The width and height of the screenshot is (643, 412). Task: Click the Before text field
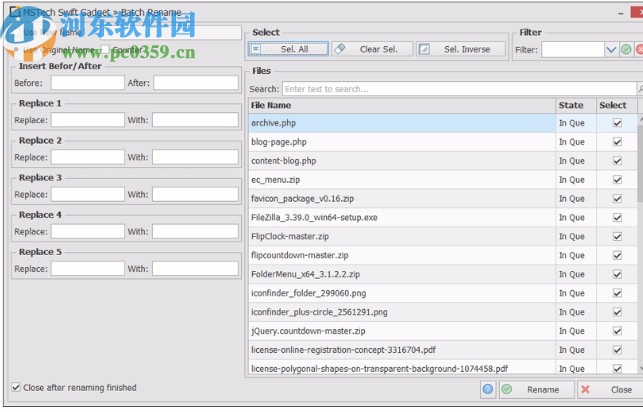click(x=87, y=83)
